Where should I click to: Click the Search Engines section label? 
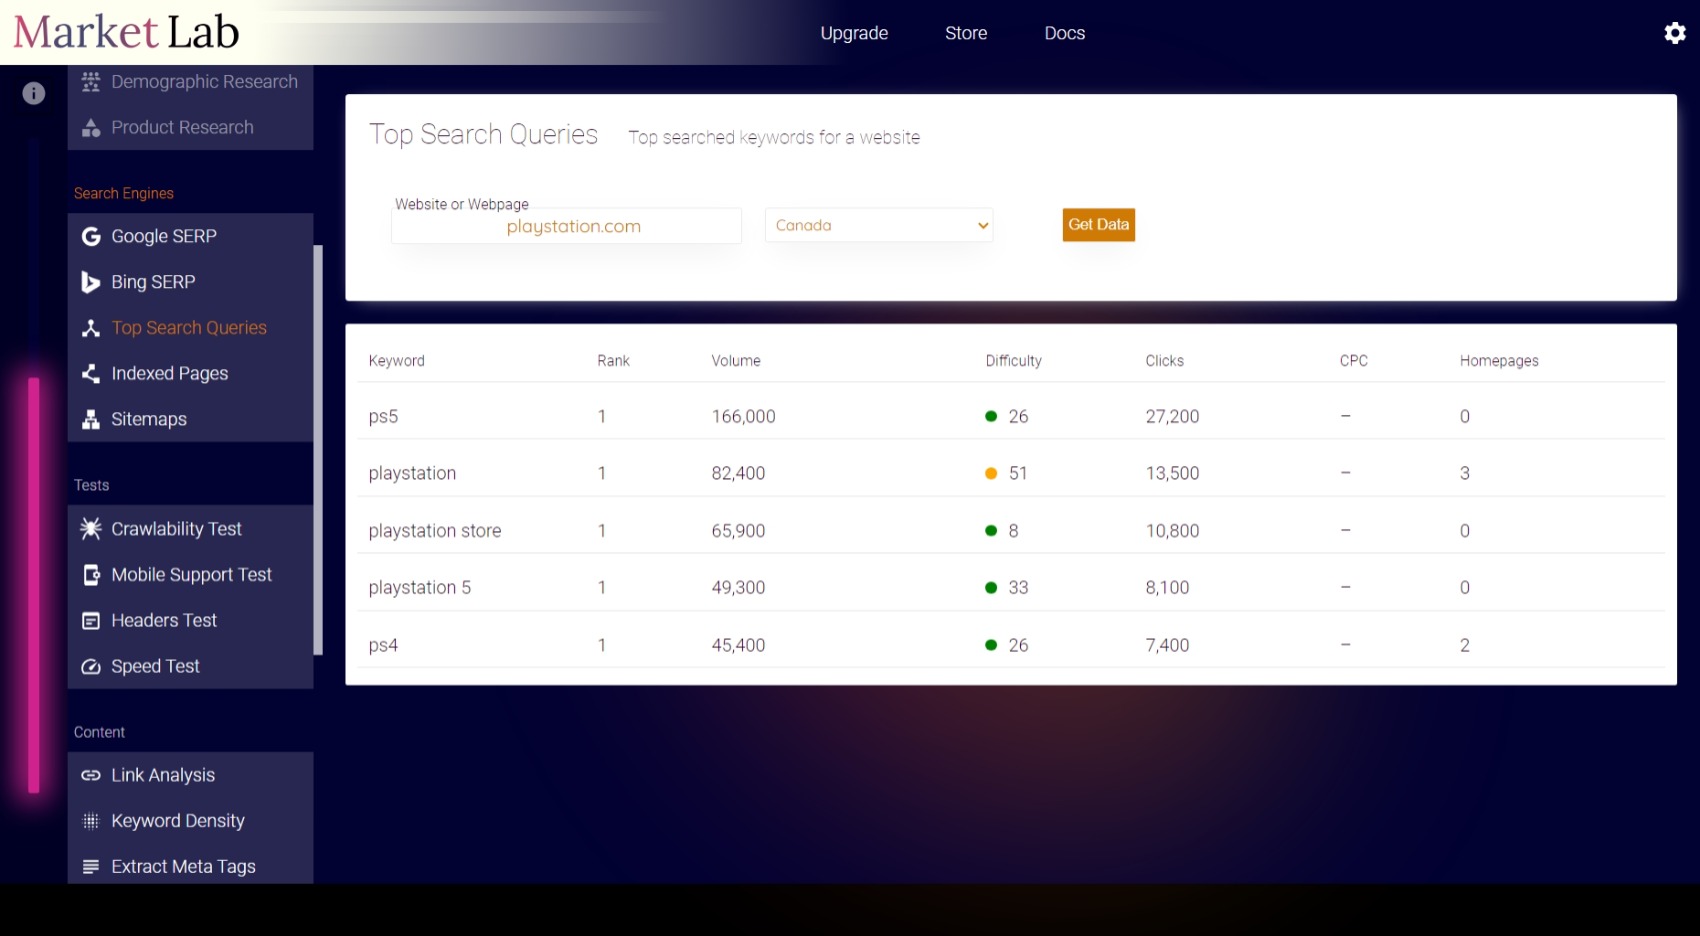[124, 194]
